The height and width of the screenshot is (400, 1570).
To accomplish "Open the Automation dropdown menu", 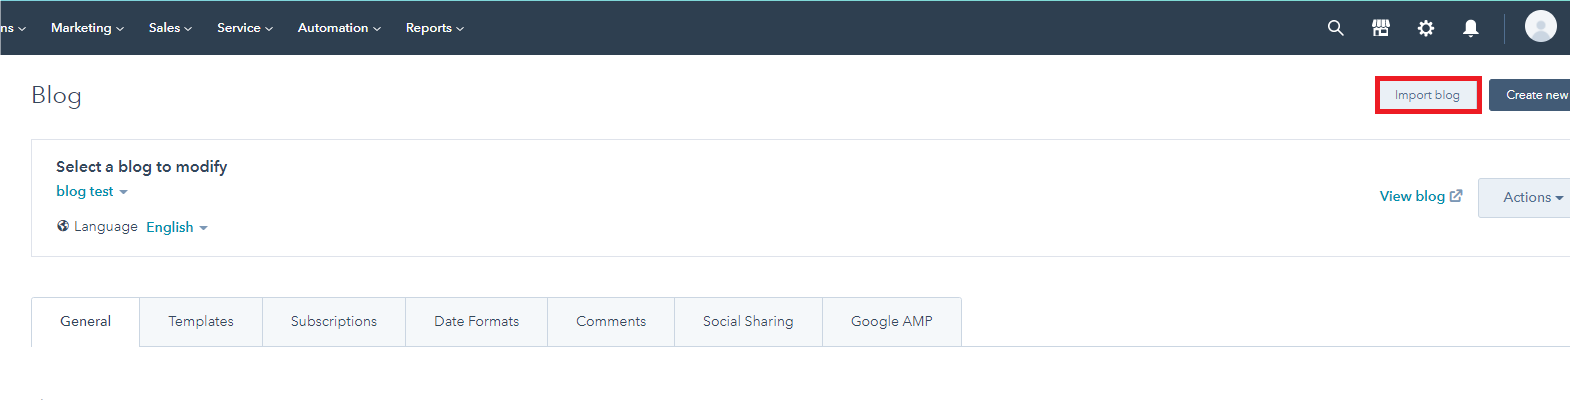I will (x=339, y=28).
